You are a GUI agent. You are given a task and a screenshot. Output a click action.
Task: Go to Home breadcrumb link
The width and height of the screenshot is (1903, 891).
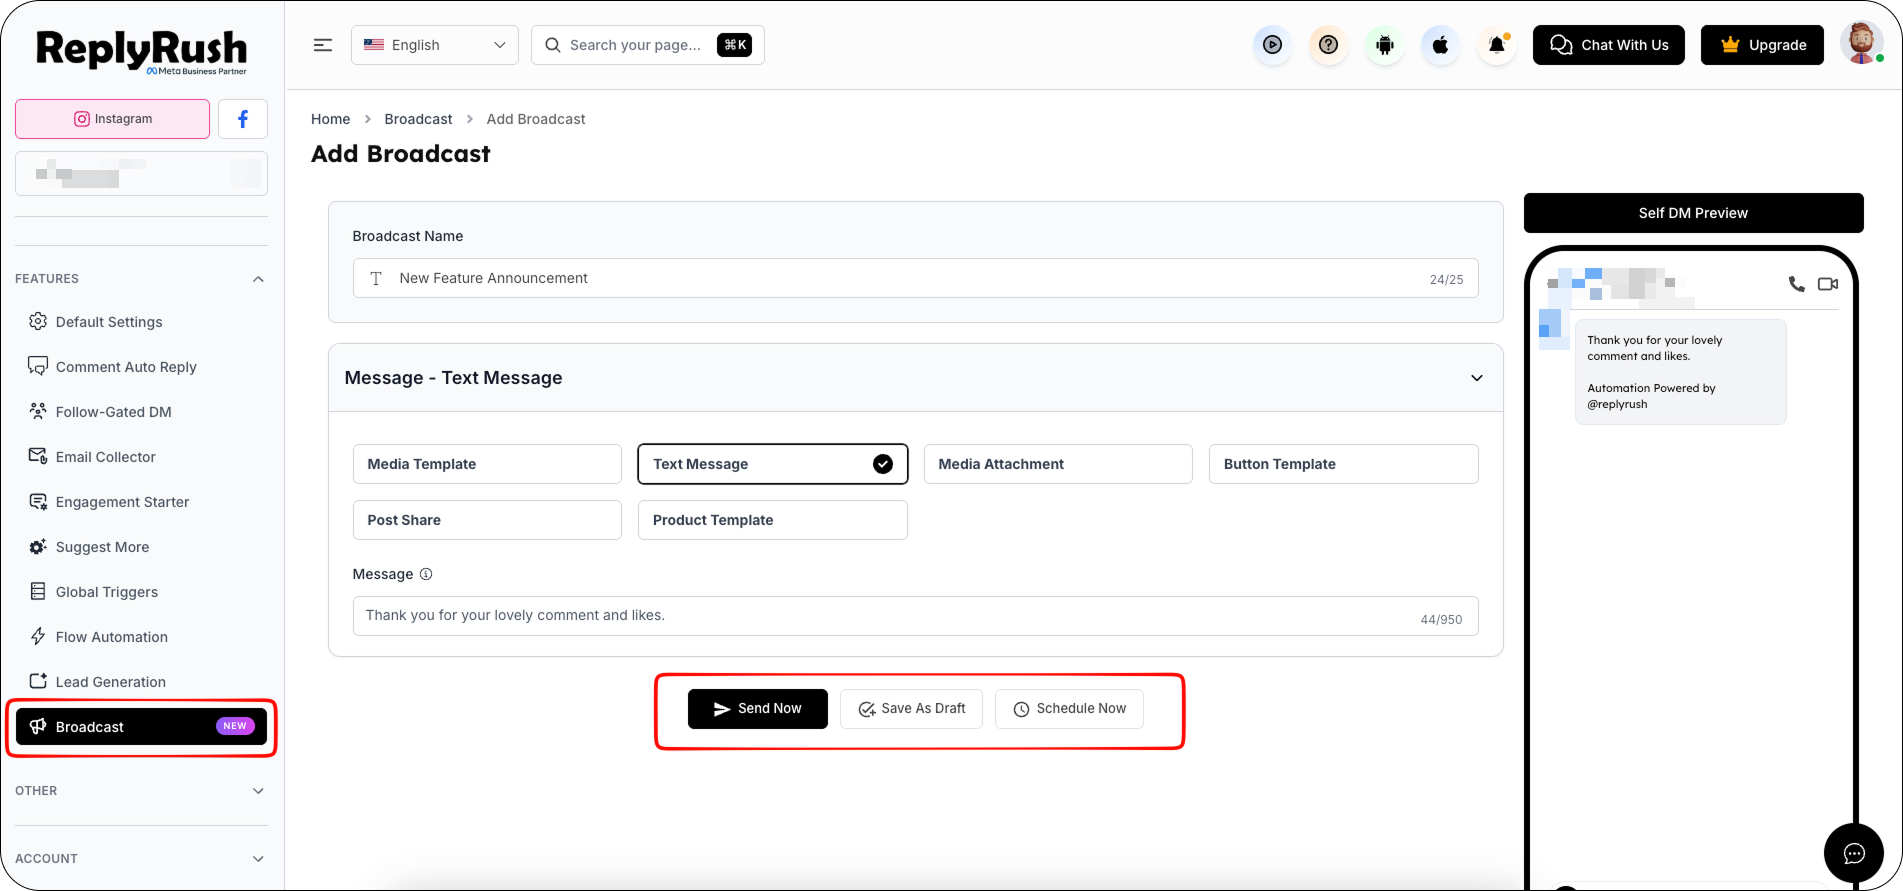click(330, 119)
